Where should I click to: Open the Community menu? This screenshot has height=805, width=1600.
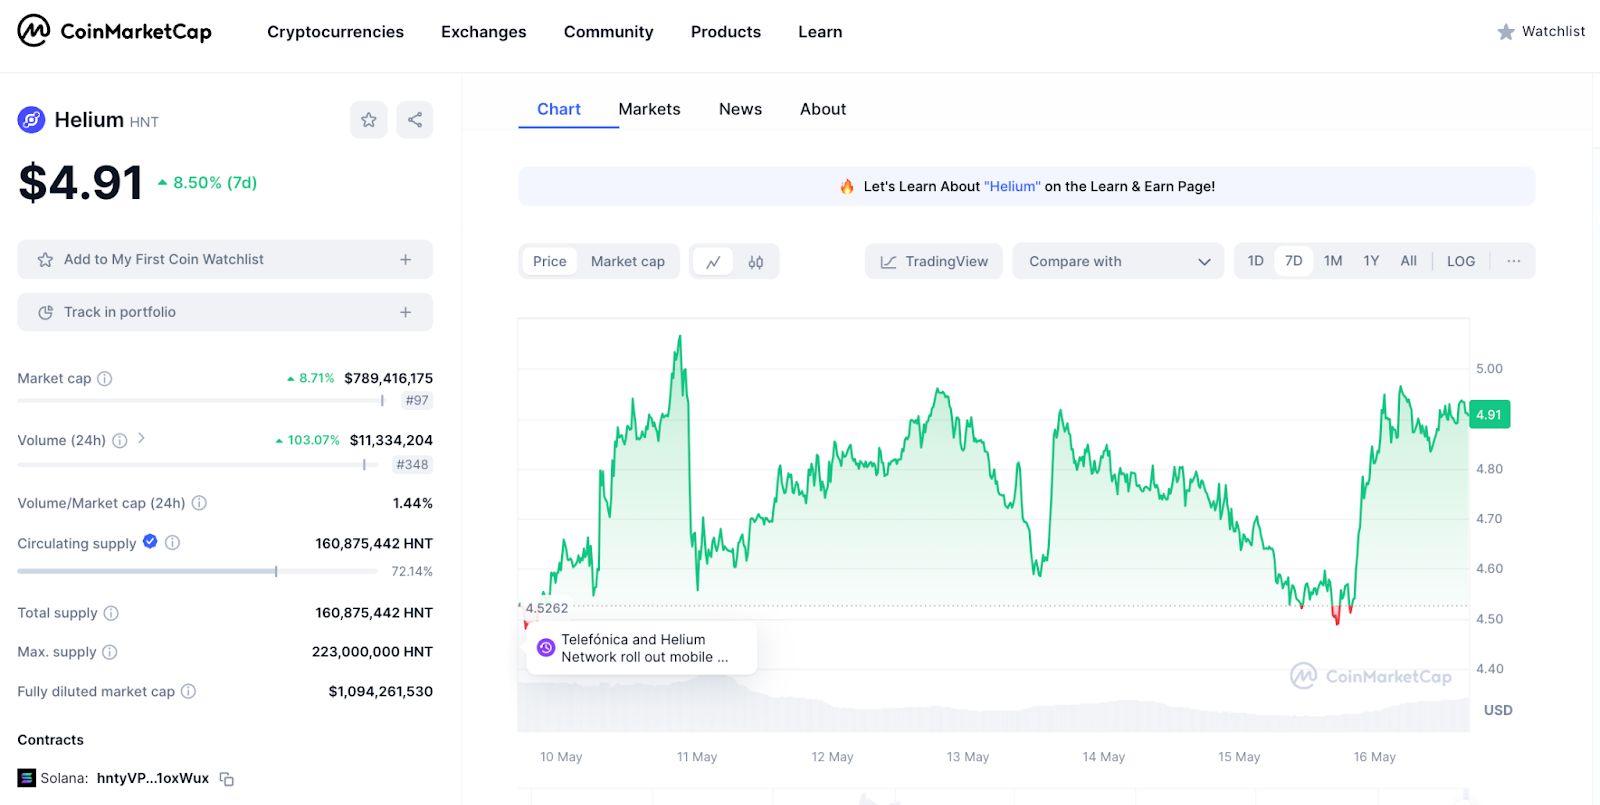coord(608,32)
